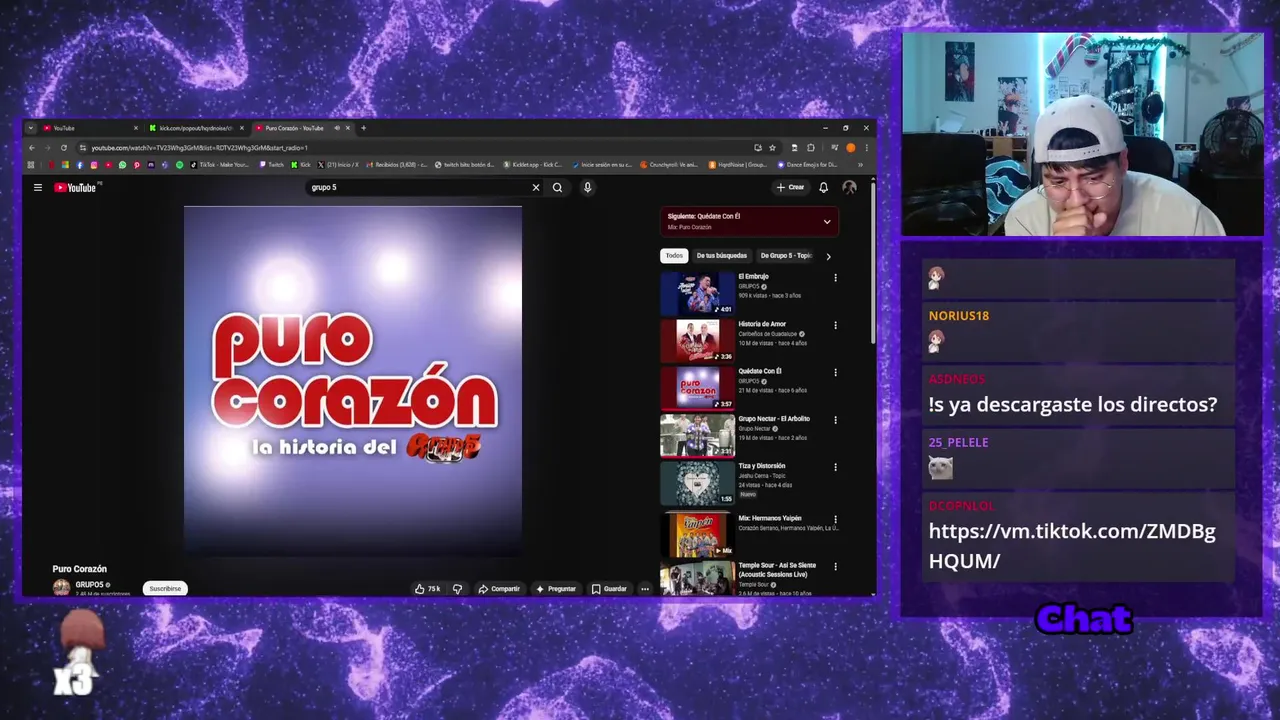Open the tab search dropdown arrow
This screenshot has width=1280, height=720.
(x=31, y=128)
